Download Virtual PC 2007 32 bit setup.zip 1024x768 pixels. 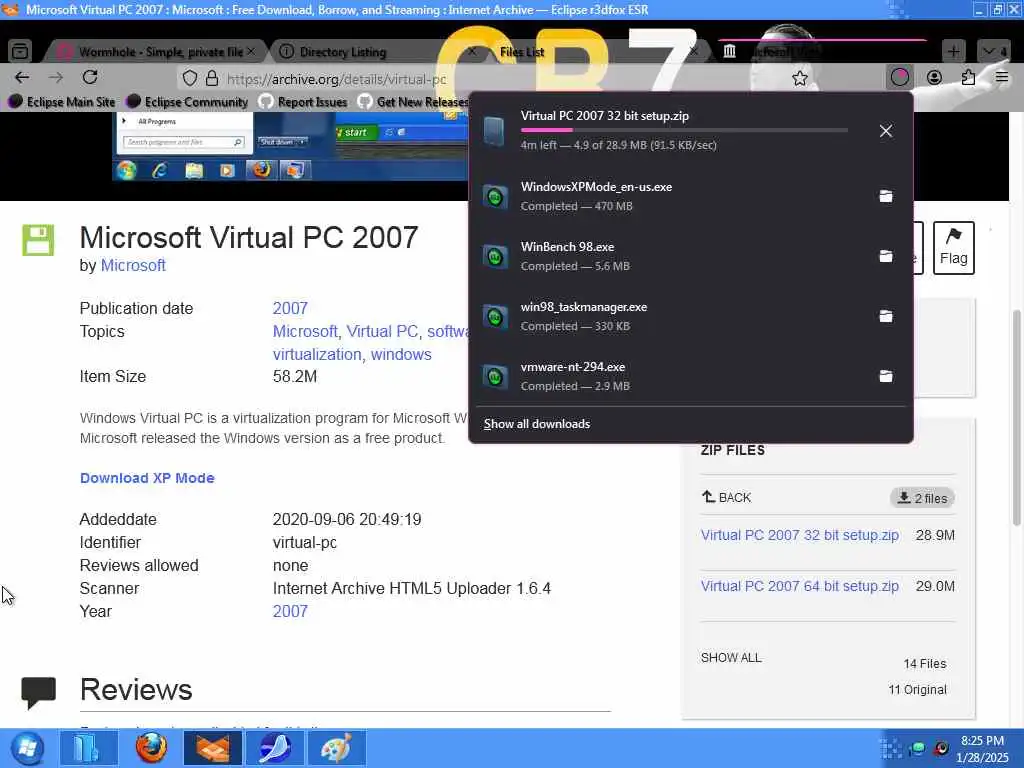(799, 535)
